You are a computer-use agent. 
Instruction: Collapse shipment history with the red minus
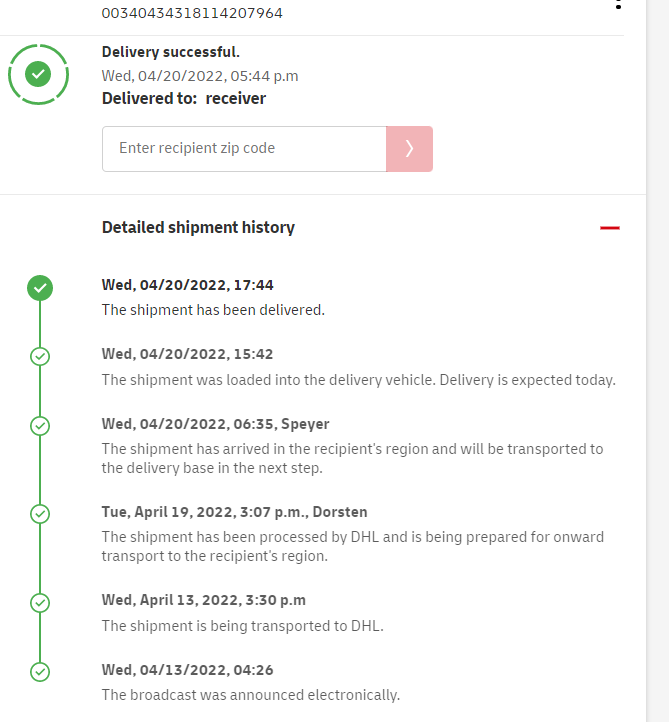pyautogui.click(x=609, y=228)
